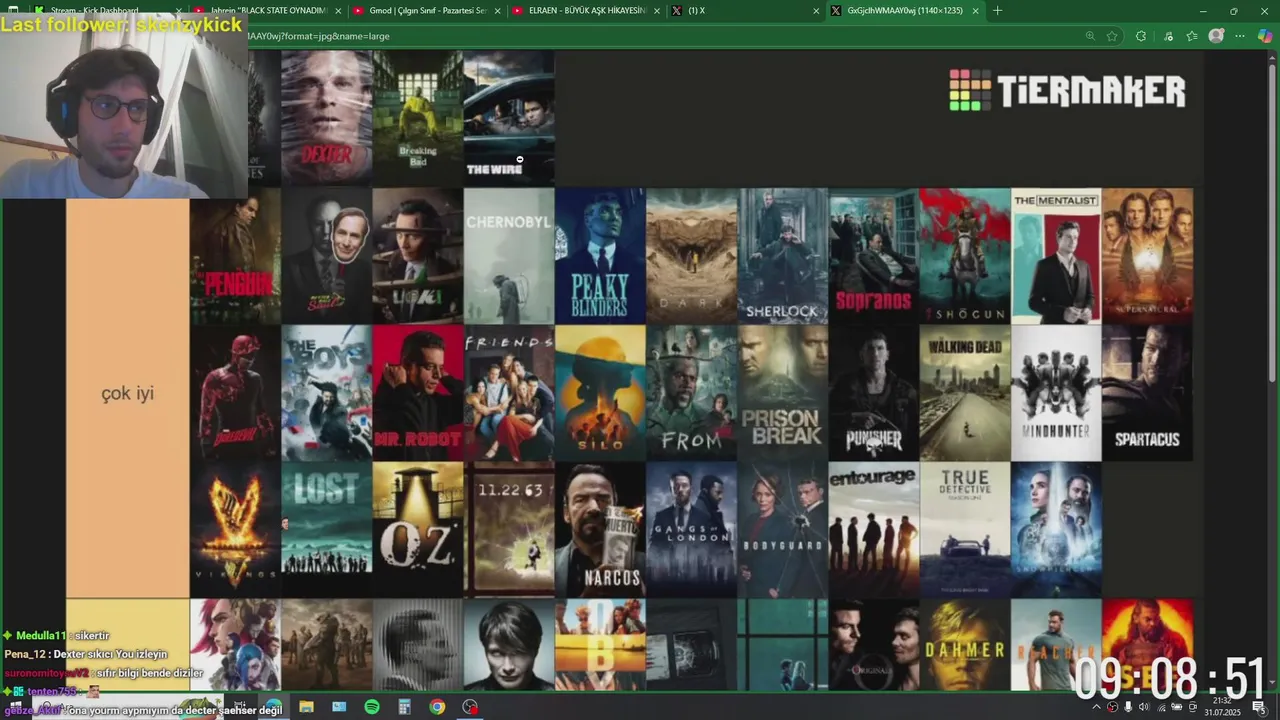
Task: Select the Shōgun poster
Action: [x=965, y=256]
